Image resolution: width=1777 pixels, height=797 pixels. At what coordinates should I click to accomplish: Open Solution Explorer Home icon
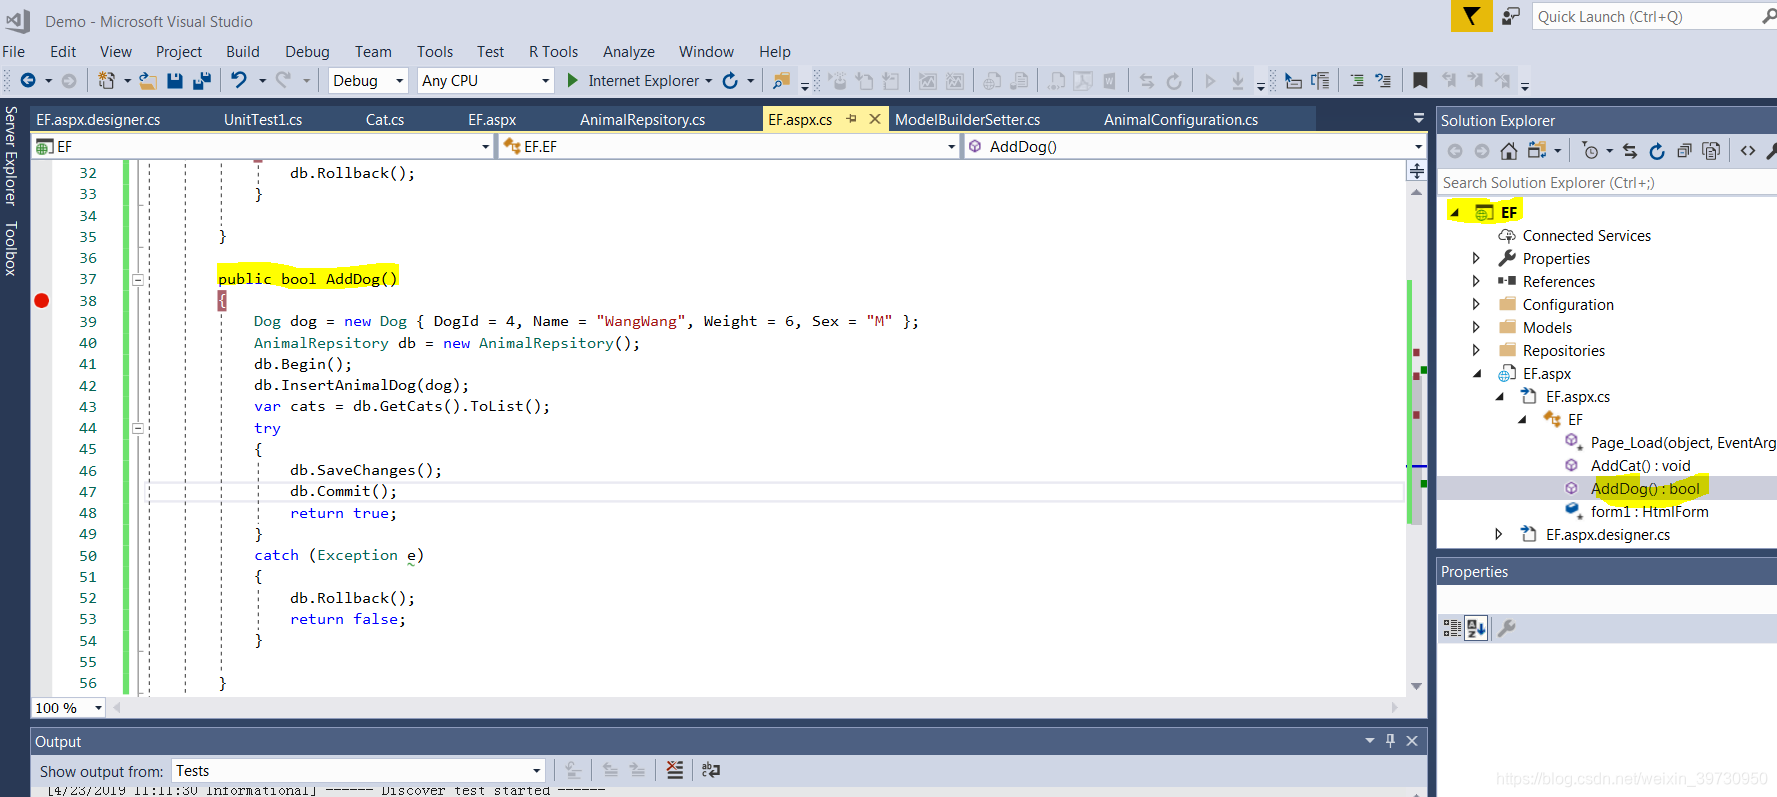(1509, 151)
